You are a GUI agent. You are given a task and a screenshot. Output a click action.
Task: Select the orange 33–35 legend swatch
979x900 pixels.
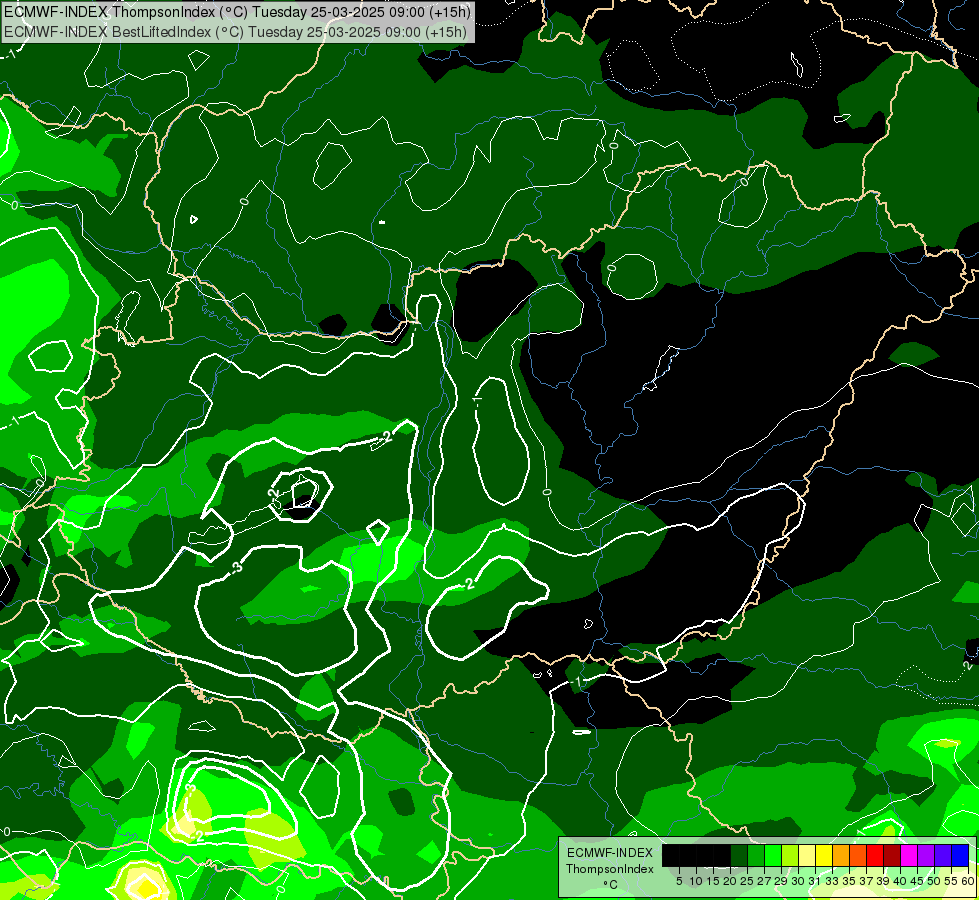(841, 855)
